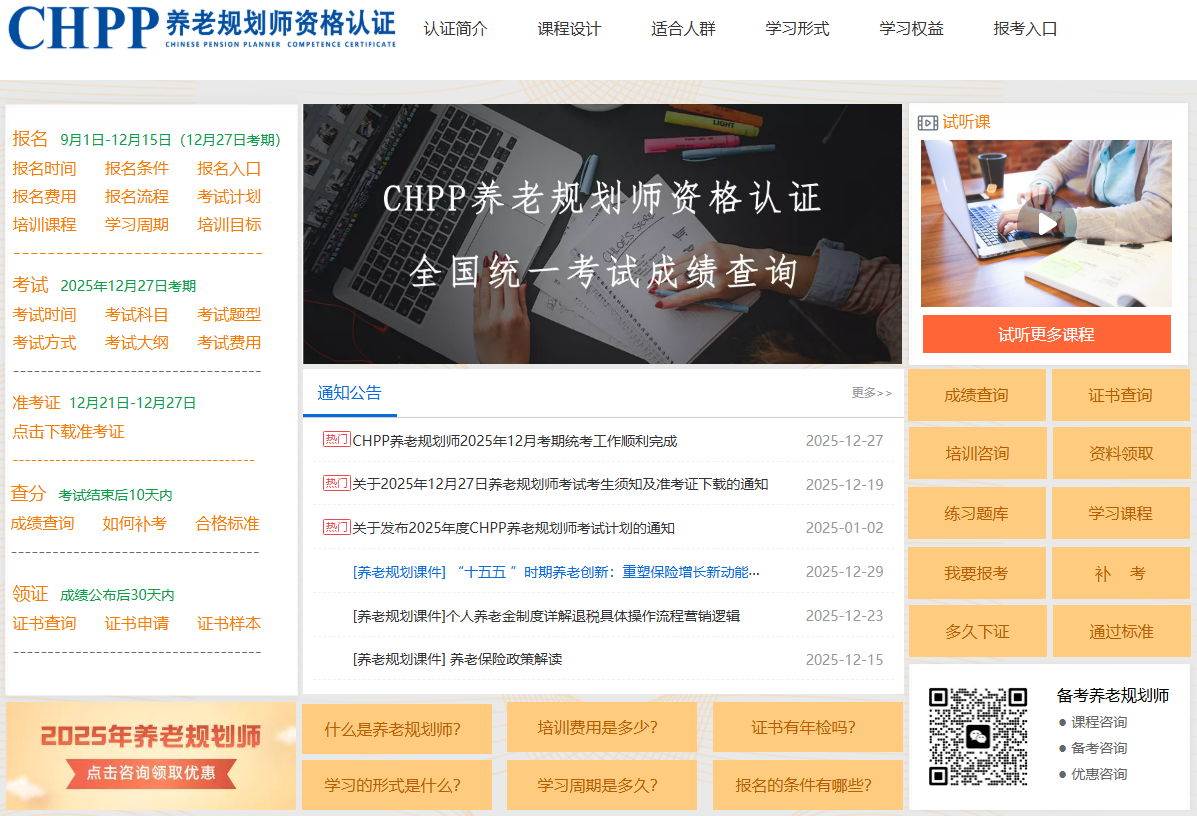Open the 成绩查询 quick button
The height and width of the screenshot is (816, 1197).
point(976,395)
